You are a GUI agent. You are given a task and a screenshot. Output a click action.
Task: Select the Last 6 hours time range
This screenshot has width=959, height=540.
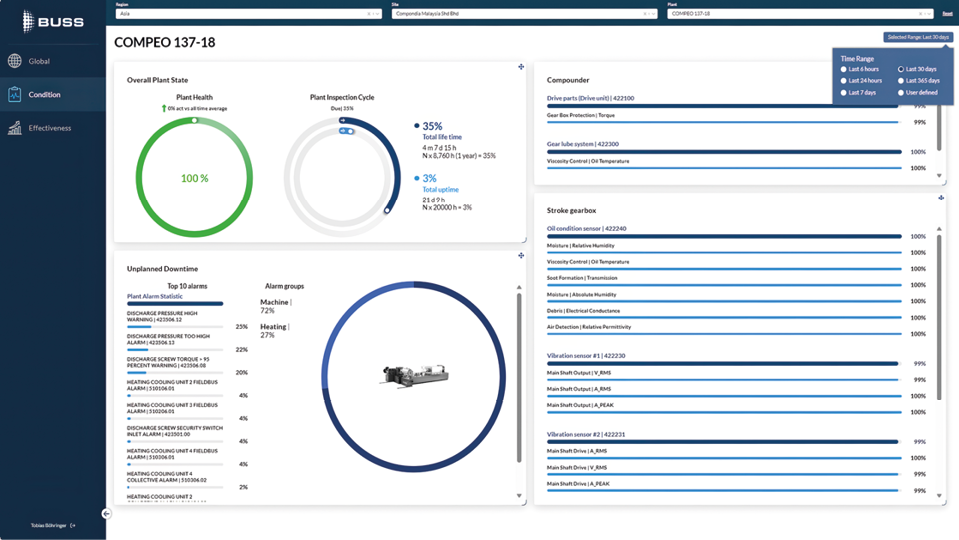pos(844,69)
